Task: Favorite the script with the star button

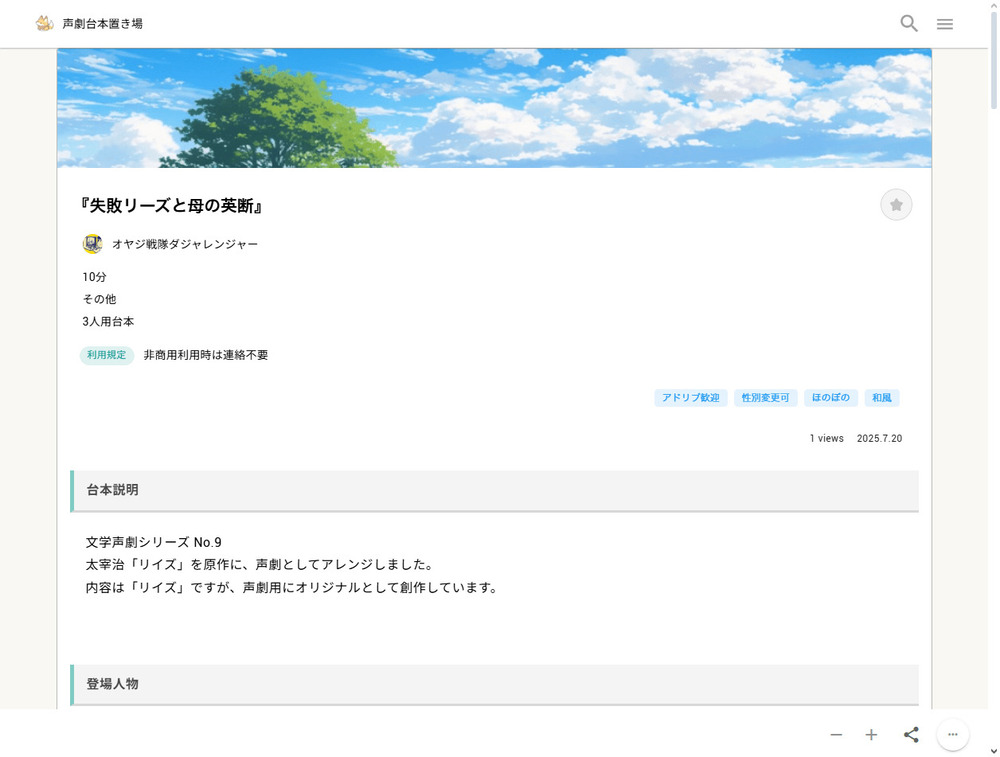Action: pyautogui.click(x=896, y=205)
